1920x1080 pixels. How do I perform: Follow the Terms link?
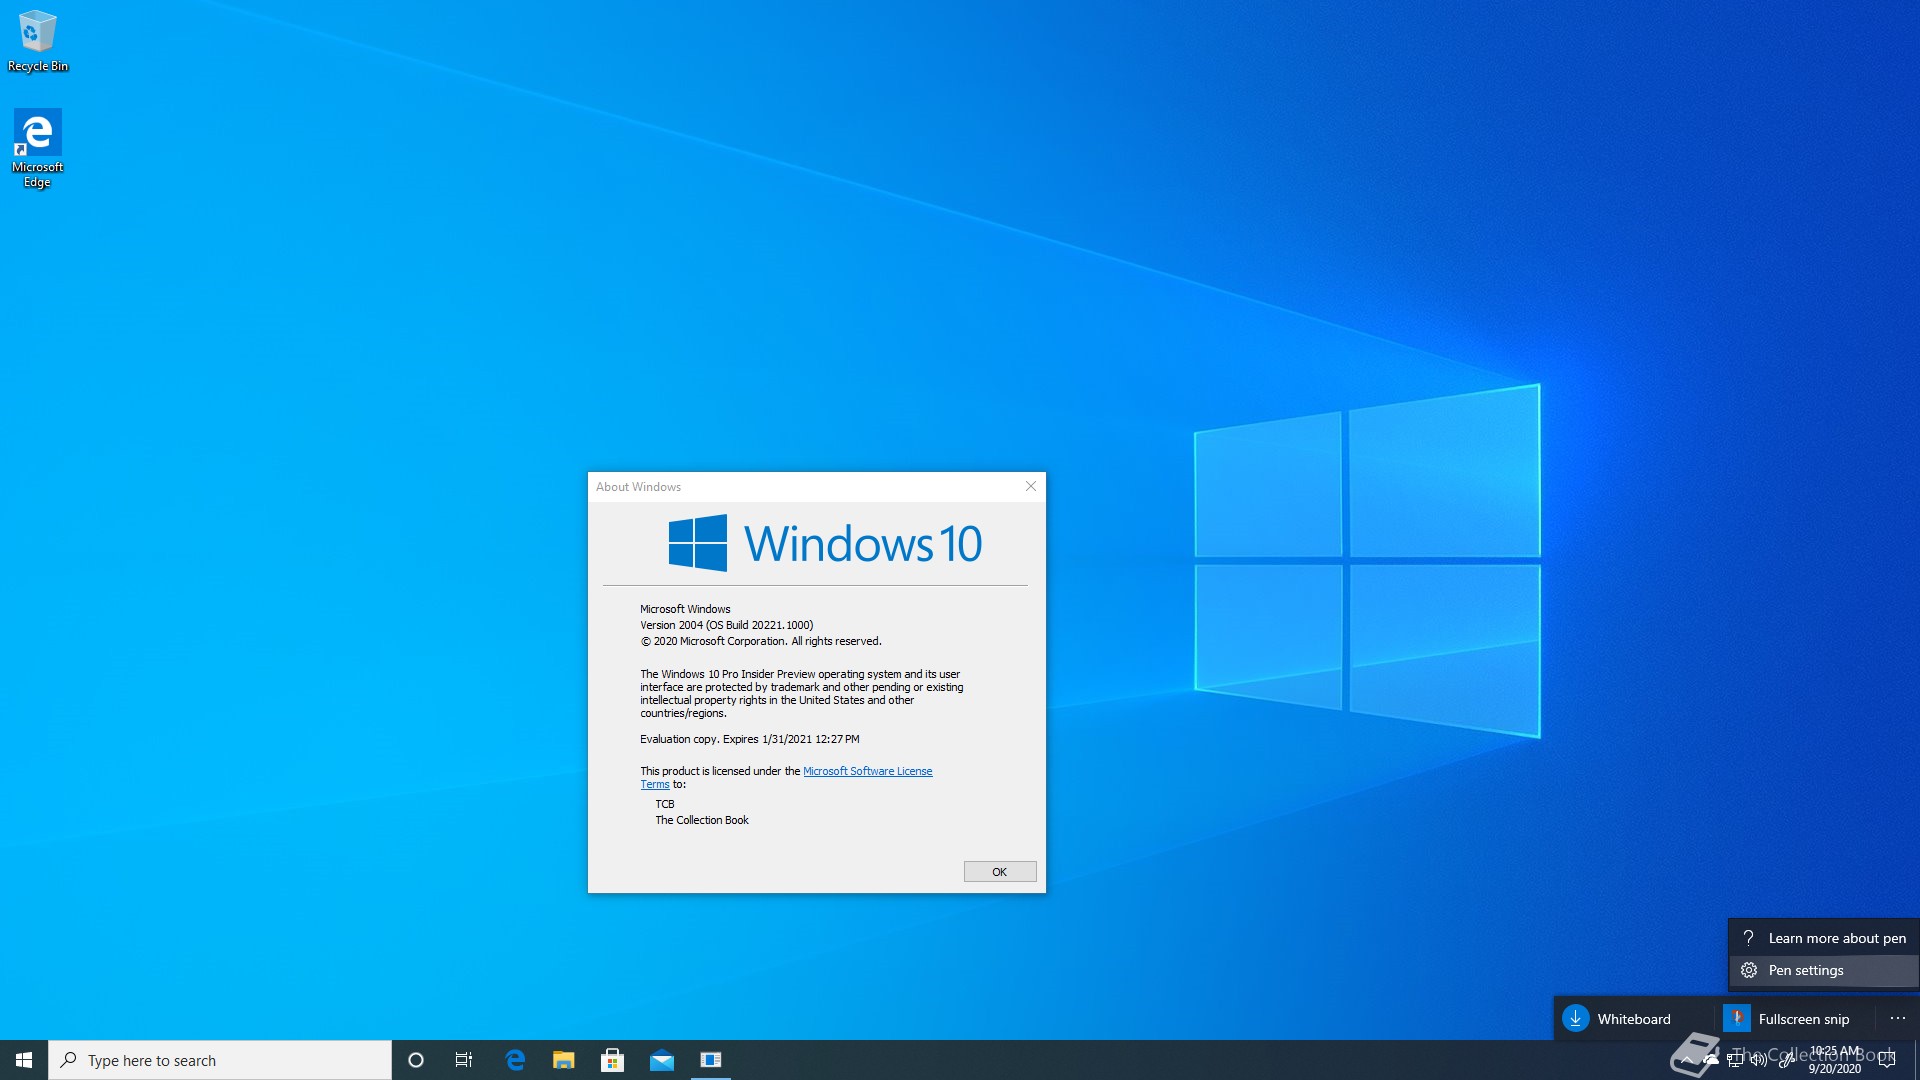click(655, 784)
